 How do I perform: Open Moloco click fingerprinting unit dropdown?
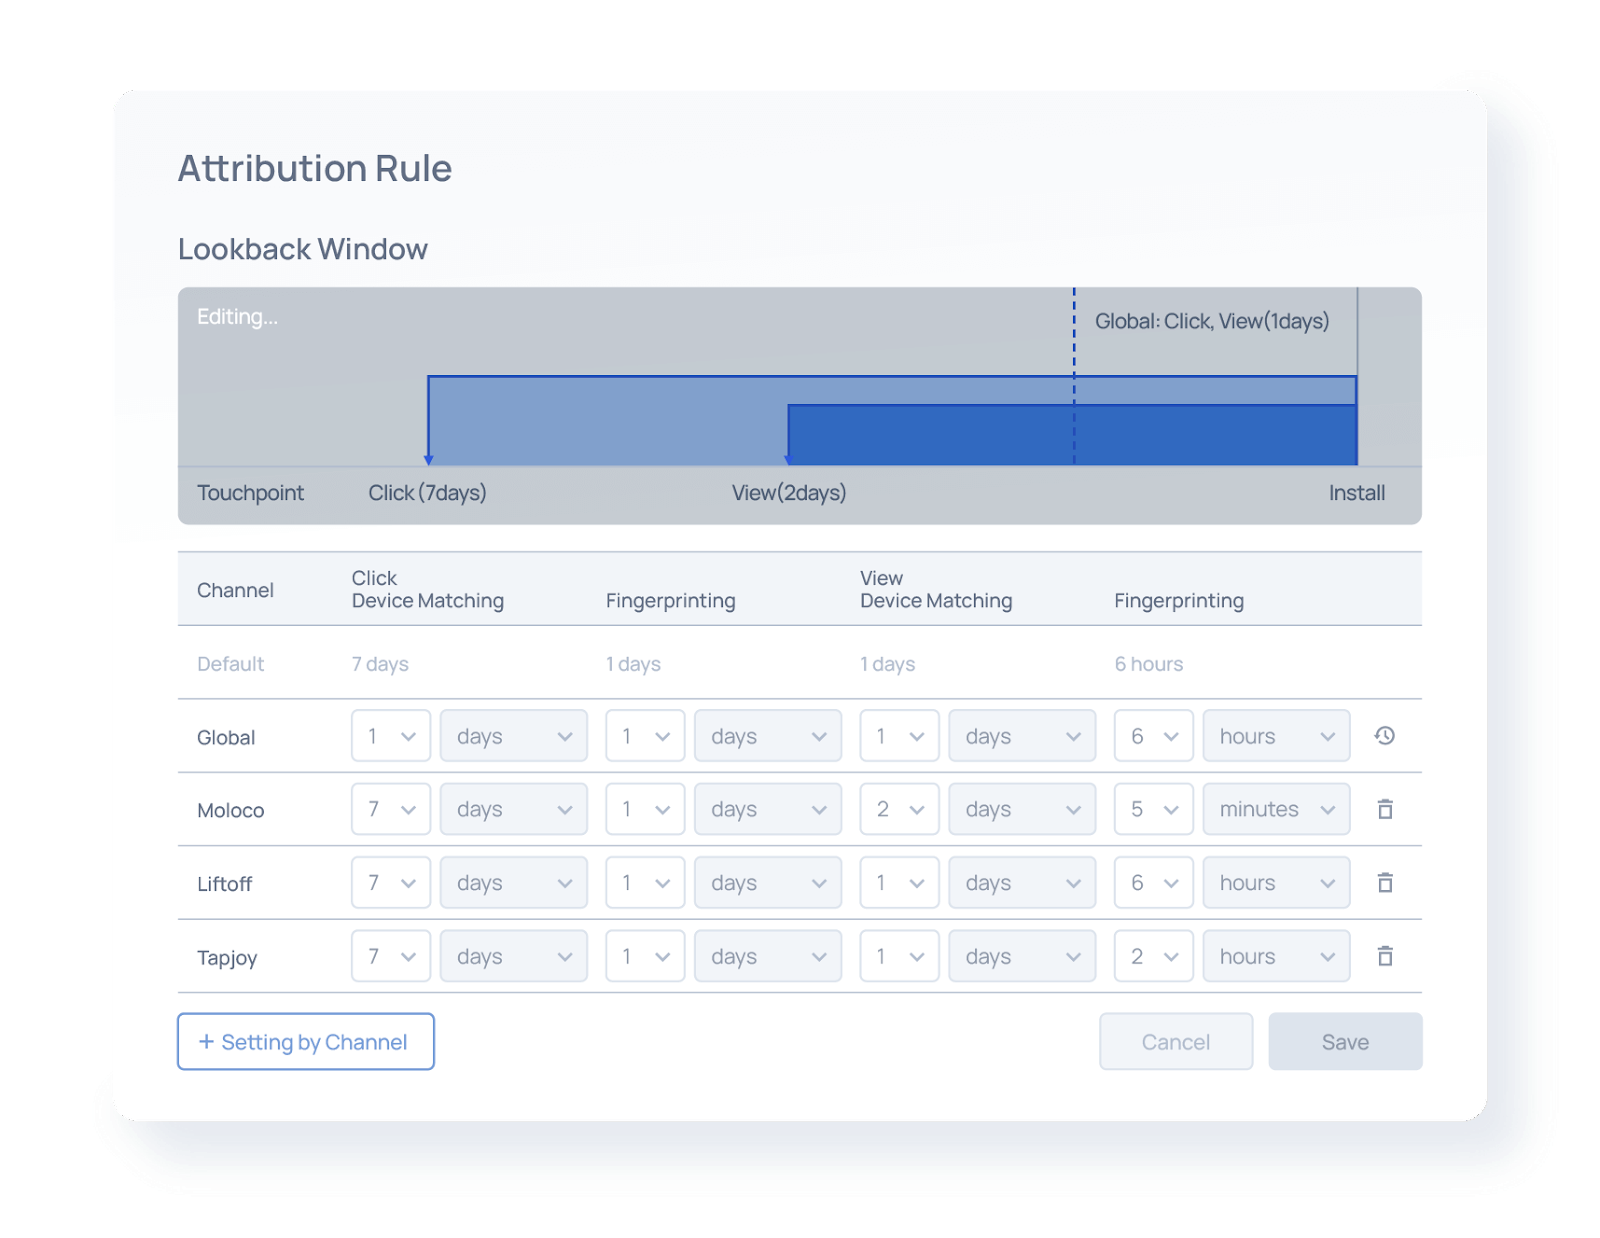768,809
